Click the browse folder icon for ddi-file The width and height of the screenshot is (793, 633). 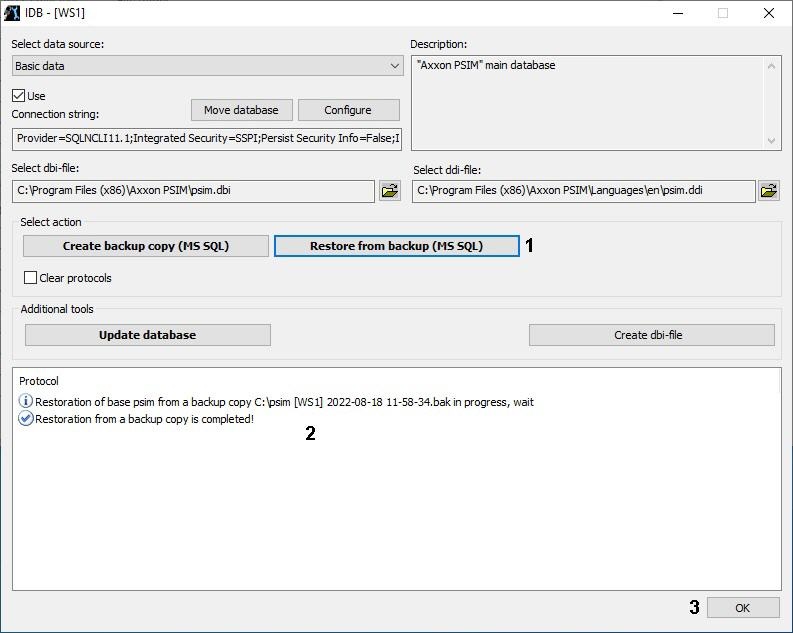click(769, 191)
